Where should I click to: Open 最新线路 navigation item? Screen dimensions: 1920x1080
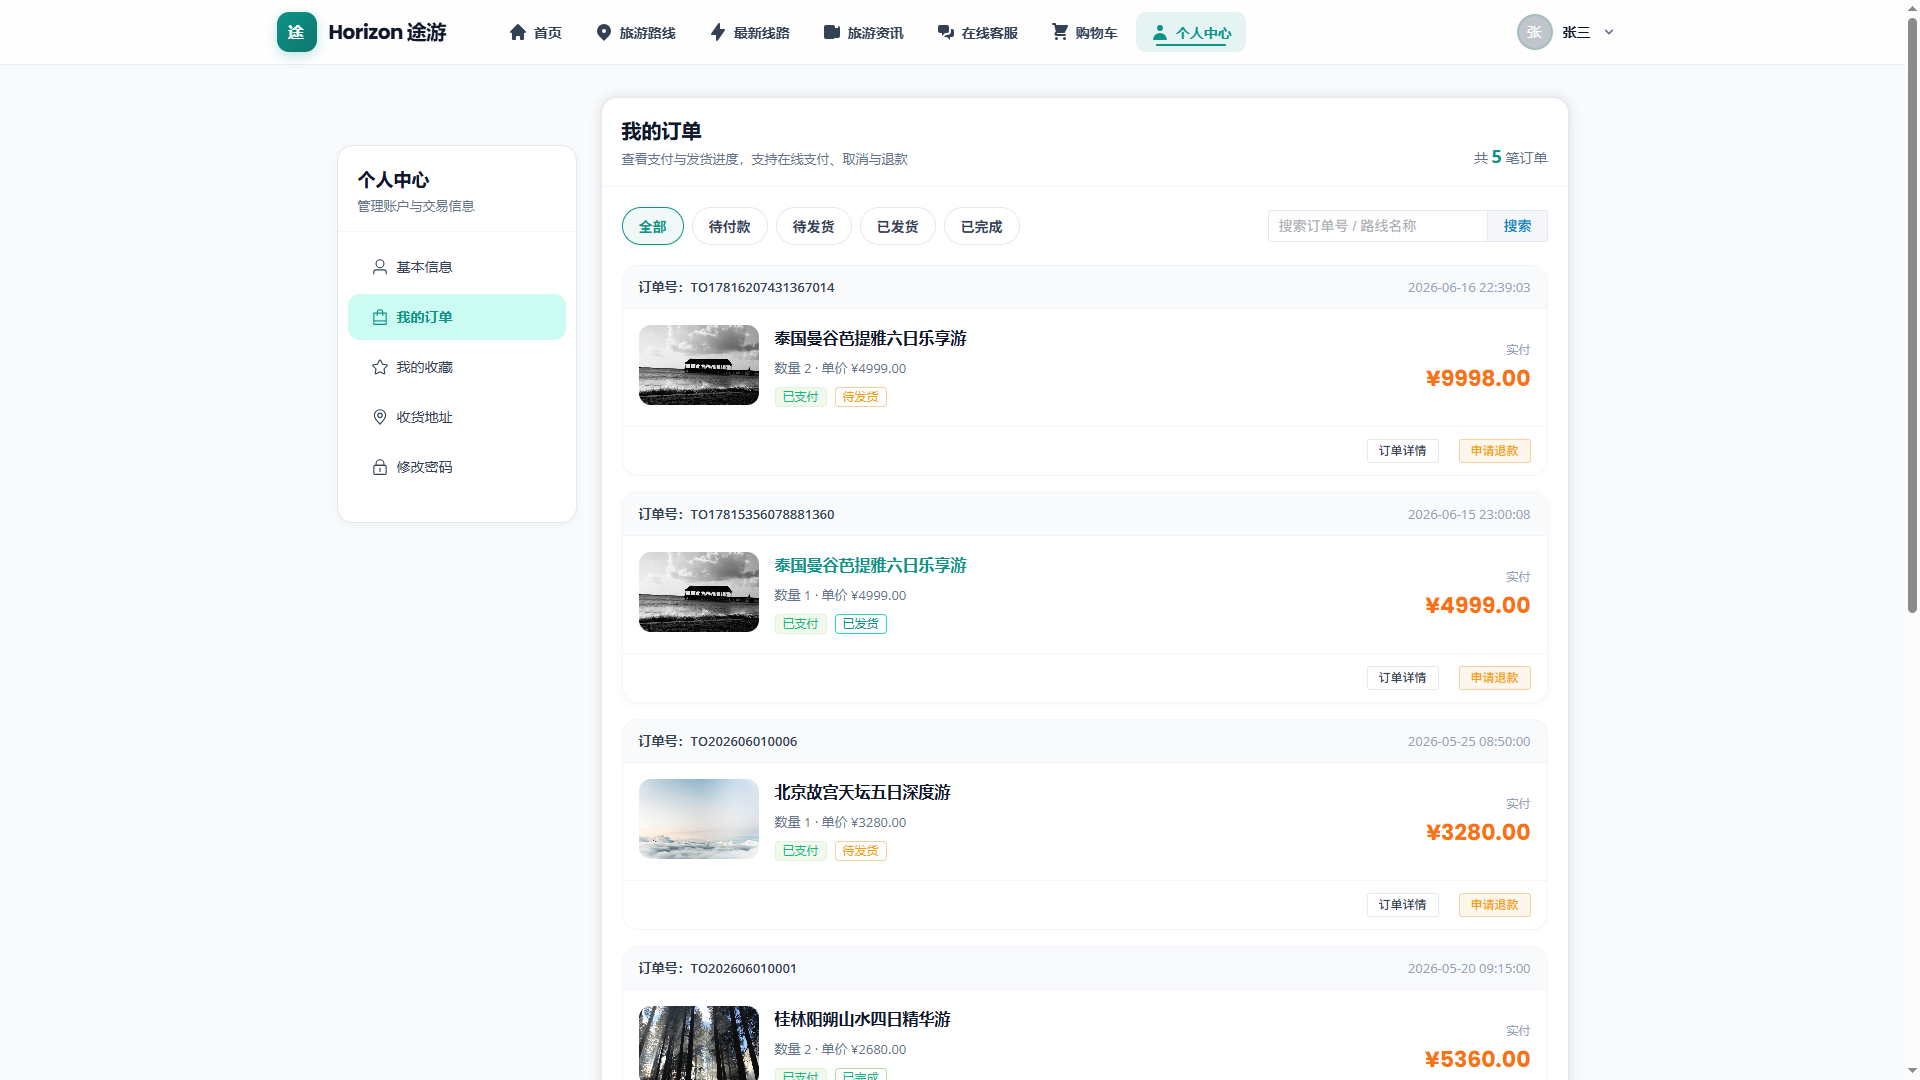(750, 32)
